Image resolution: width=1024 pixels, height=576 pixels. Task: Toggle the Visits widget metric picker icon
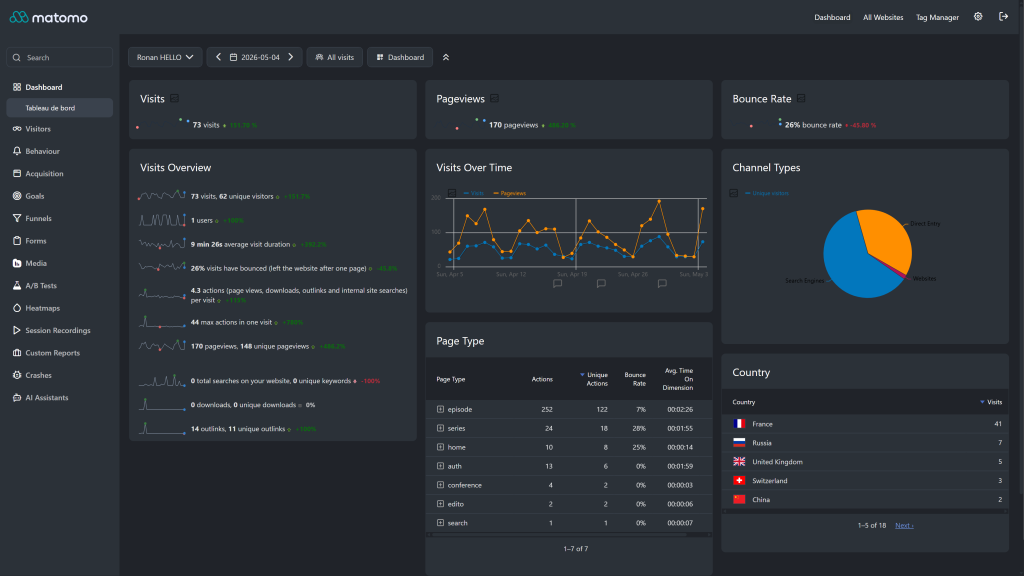pyautogui.click(x=174, y=99)
